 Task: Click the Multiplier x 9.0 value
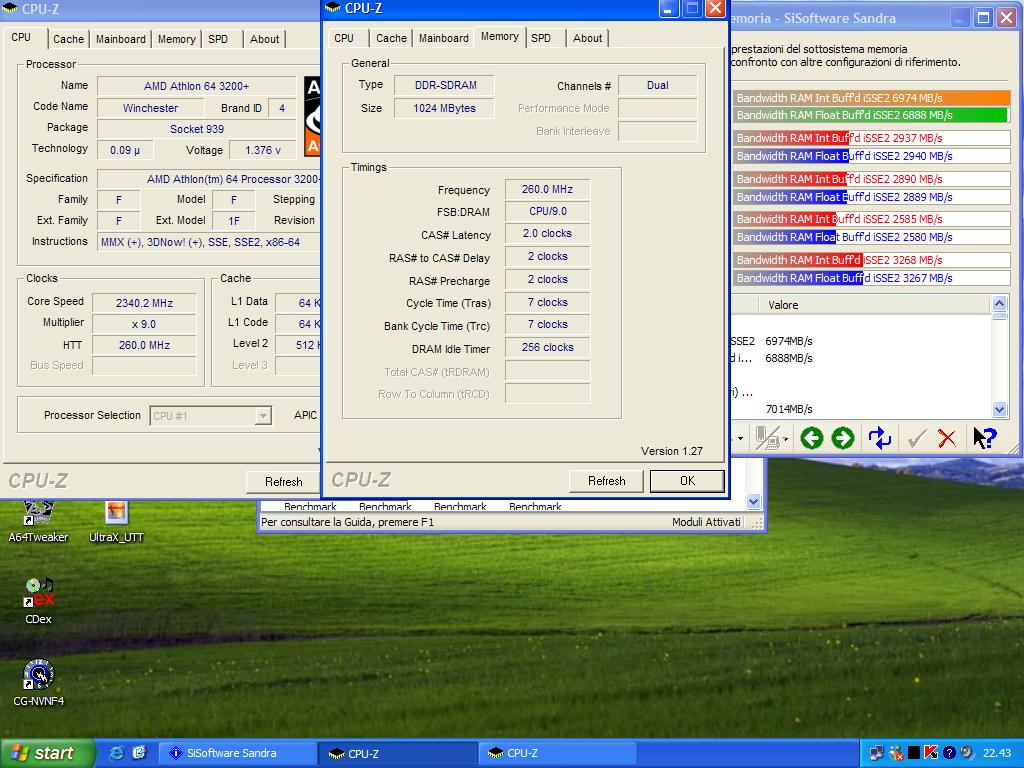tap(144, 324)
